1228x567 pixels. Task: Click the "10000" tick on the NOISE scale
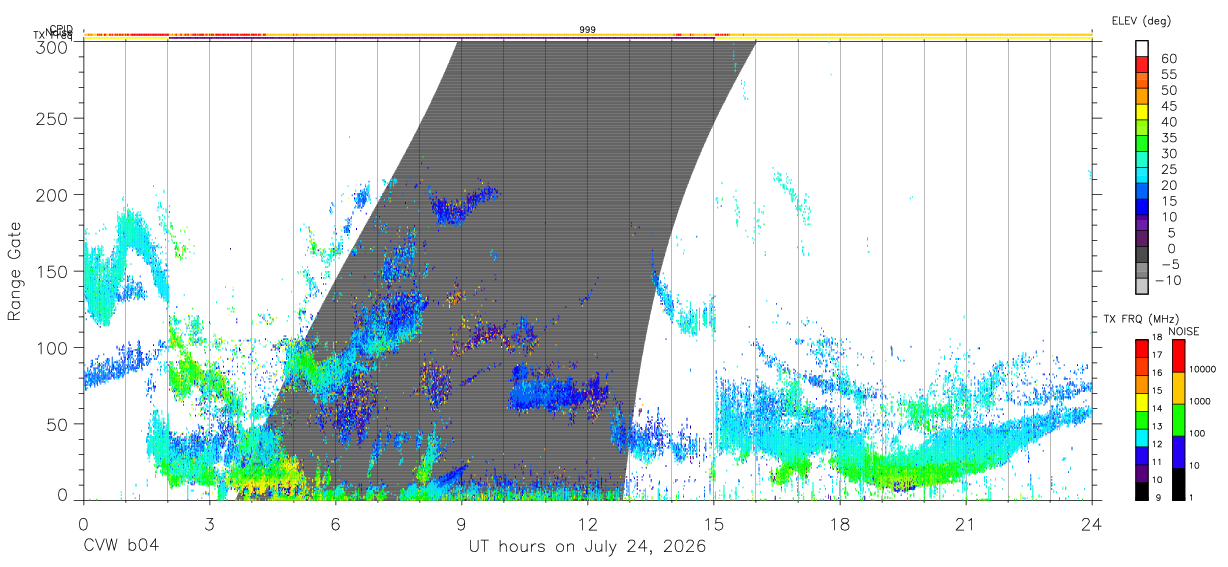coord(1205,369)
